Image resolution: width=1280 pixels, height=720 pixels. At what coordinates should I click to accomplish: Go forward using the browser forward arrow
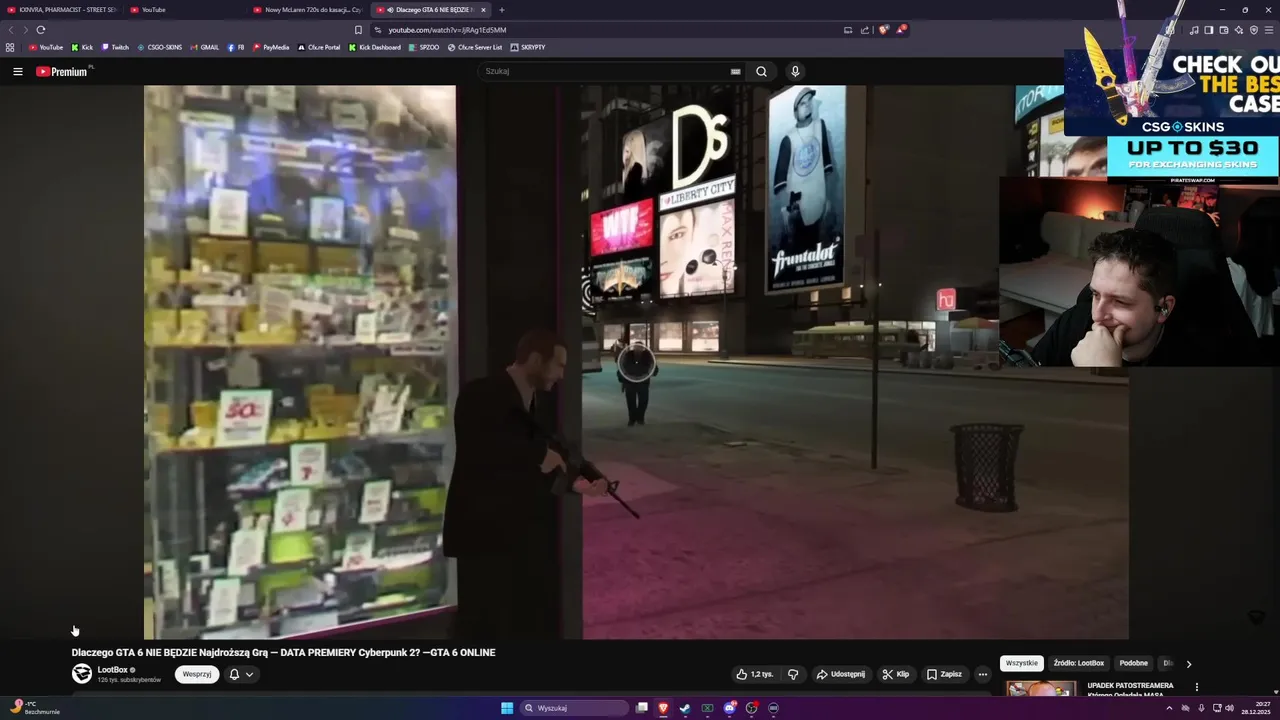(x=25, y=30)
